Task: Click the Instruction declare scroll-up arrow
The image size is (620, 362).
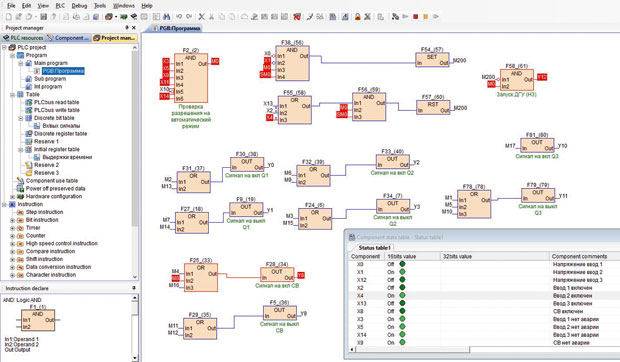Action: point(134,298)
